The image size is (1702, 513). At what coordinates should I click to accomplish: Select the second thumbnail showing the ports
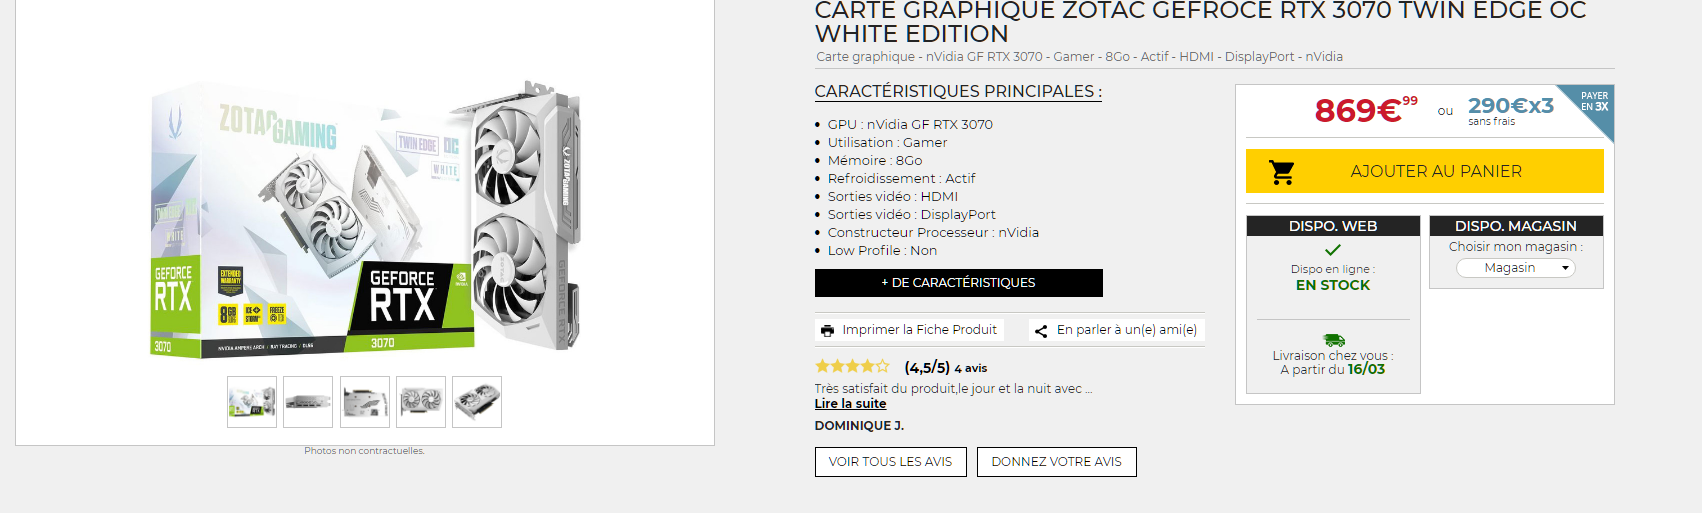pyautogui.click(x=308, y=402)
